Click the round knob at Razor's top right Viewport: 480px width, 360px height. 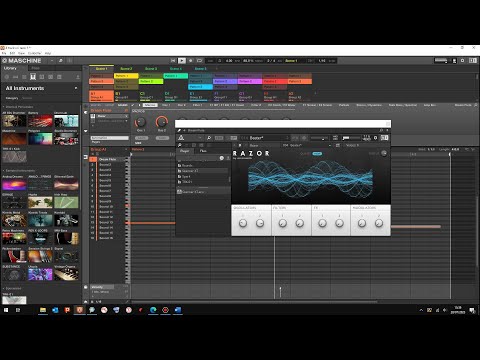(x=384, y=153)
